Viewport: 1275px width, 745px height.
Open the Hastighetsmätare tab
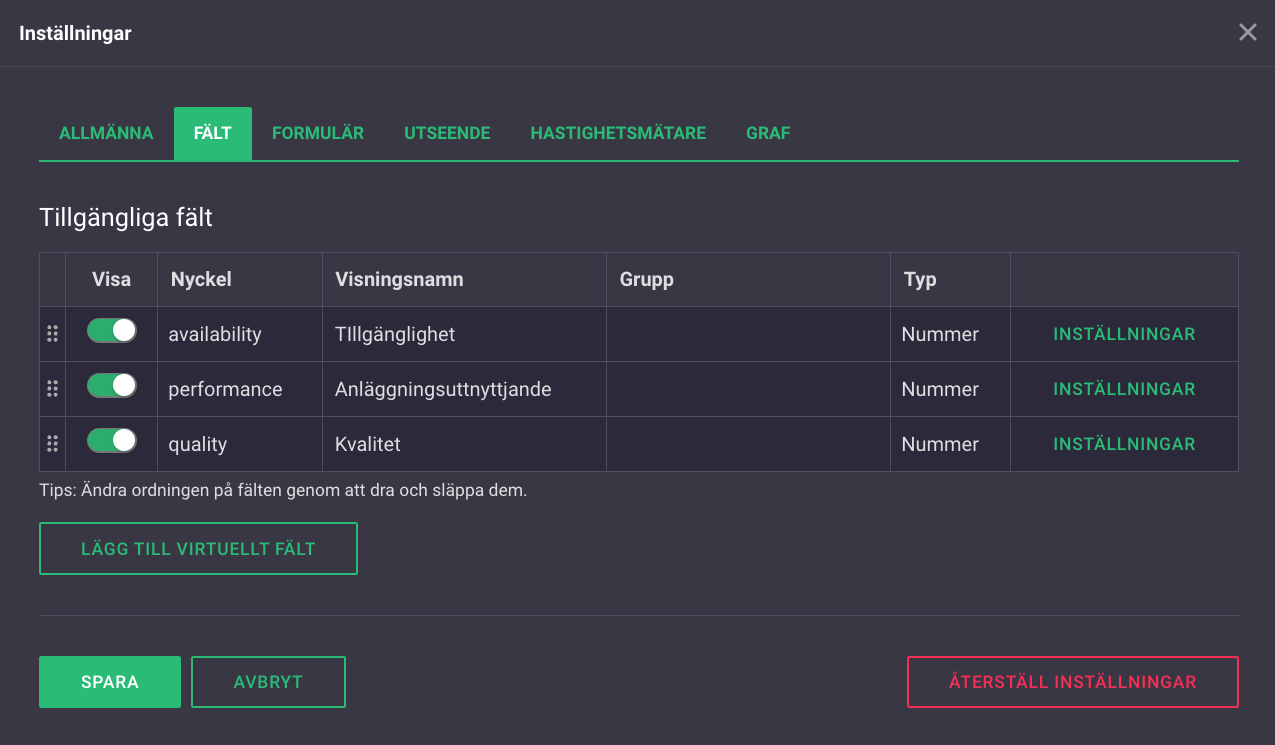tap(618, 133)
